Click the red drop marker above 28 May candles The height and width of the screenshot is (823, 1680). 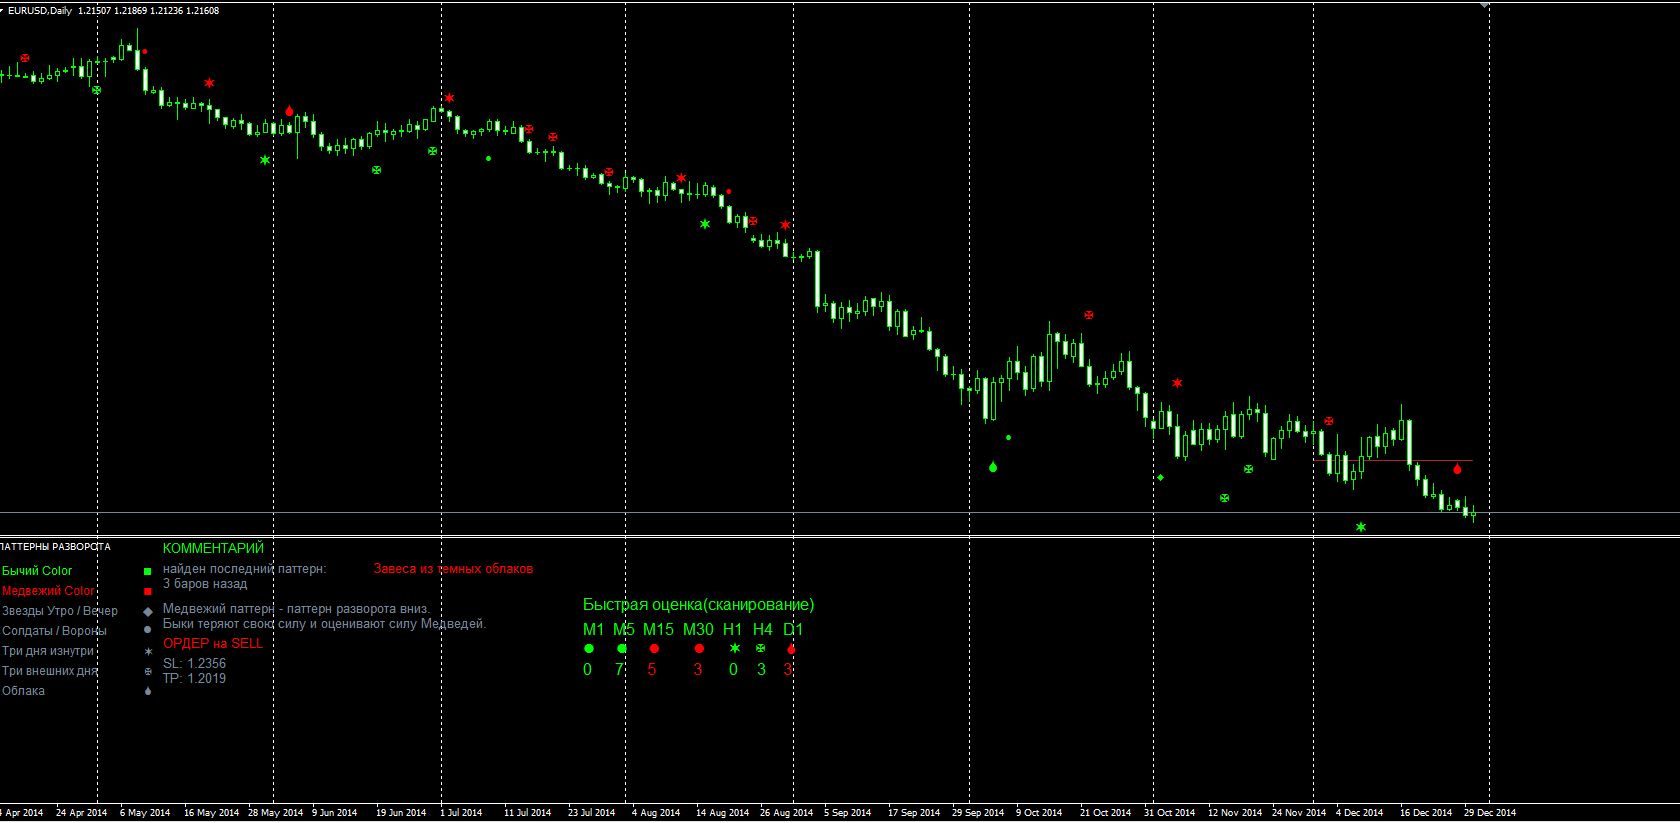[289, 110]
